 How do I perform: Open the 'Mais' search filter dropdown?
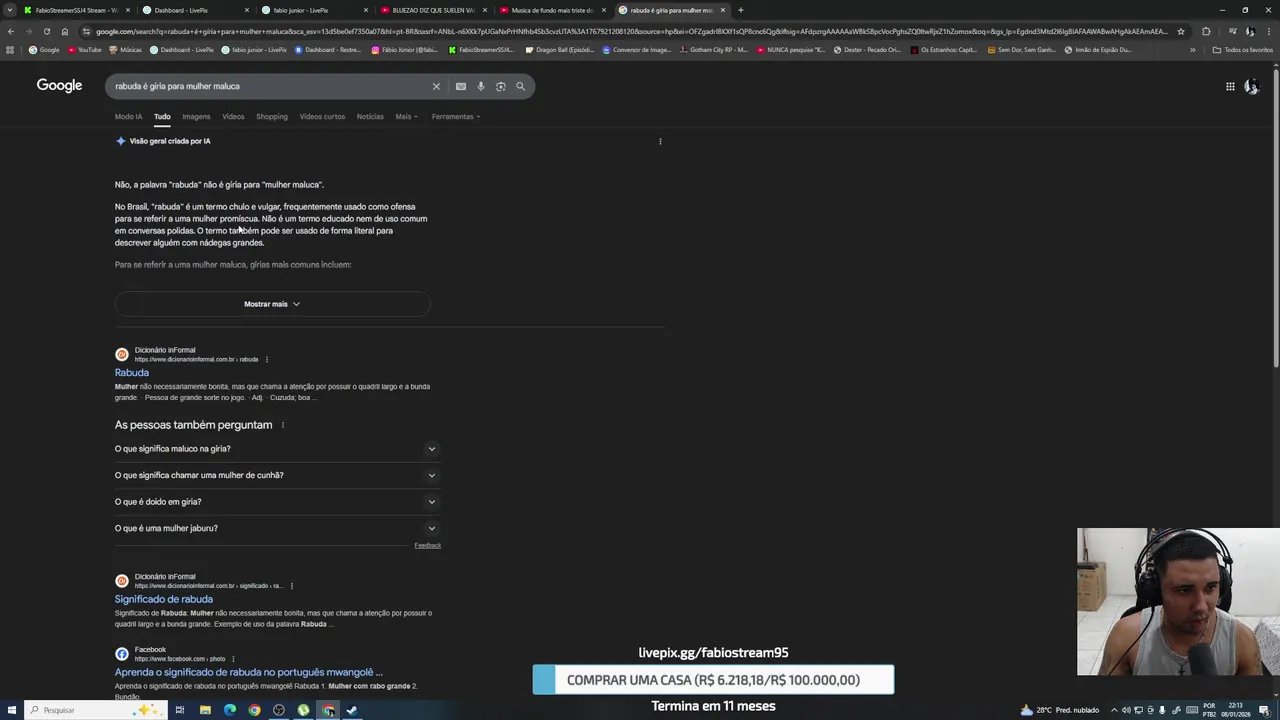point(406,116)
